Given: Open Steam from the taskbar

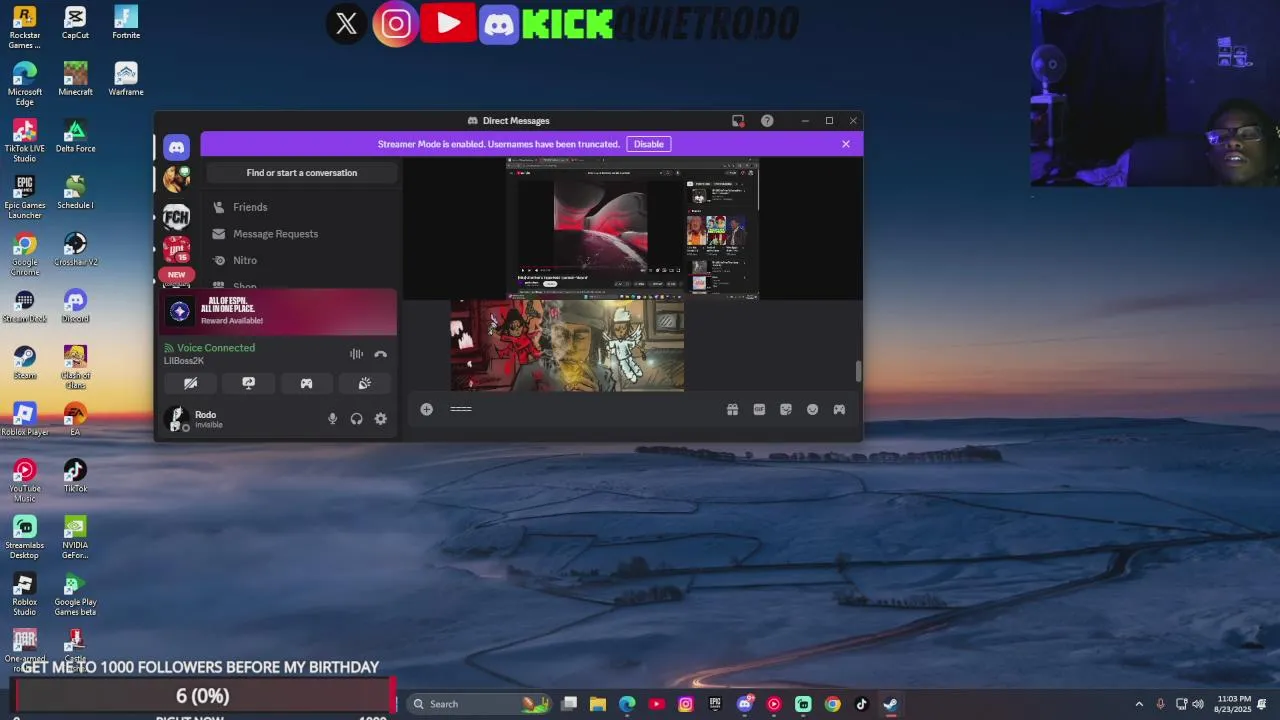Looking at the screenshot, I should pos(890,704).
